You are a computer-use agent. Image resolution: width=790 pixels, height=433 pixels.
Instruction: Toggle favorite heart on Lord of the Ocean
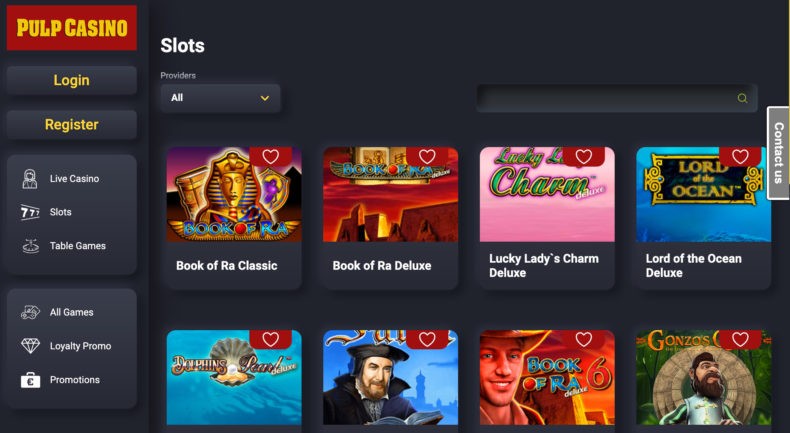click(740, 157)
